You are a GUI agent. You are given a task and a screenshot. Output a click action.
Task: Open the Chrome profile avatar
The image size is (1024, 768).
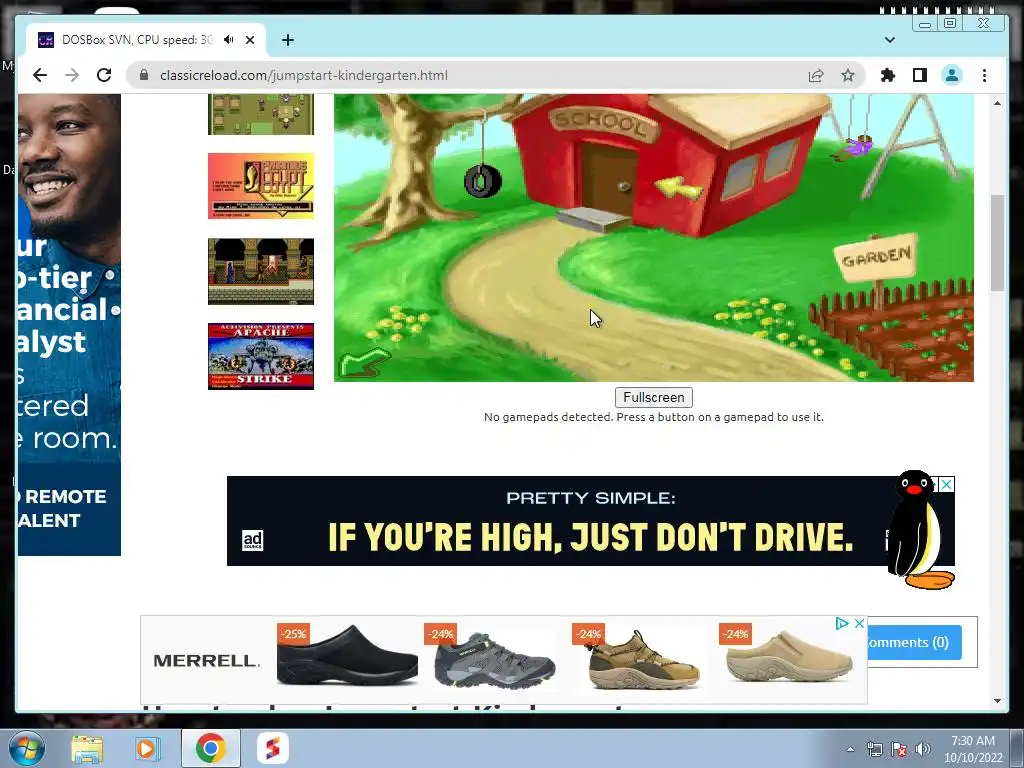coord(952,75)
